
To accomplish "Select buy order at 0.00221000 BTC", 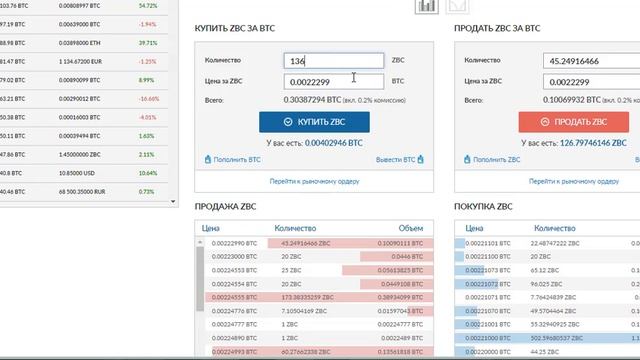I will 547,338.
